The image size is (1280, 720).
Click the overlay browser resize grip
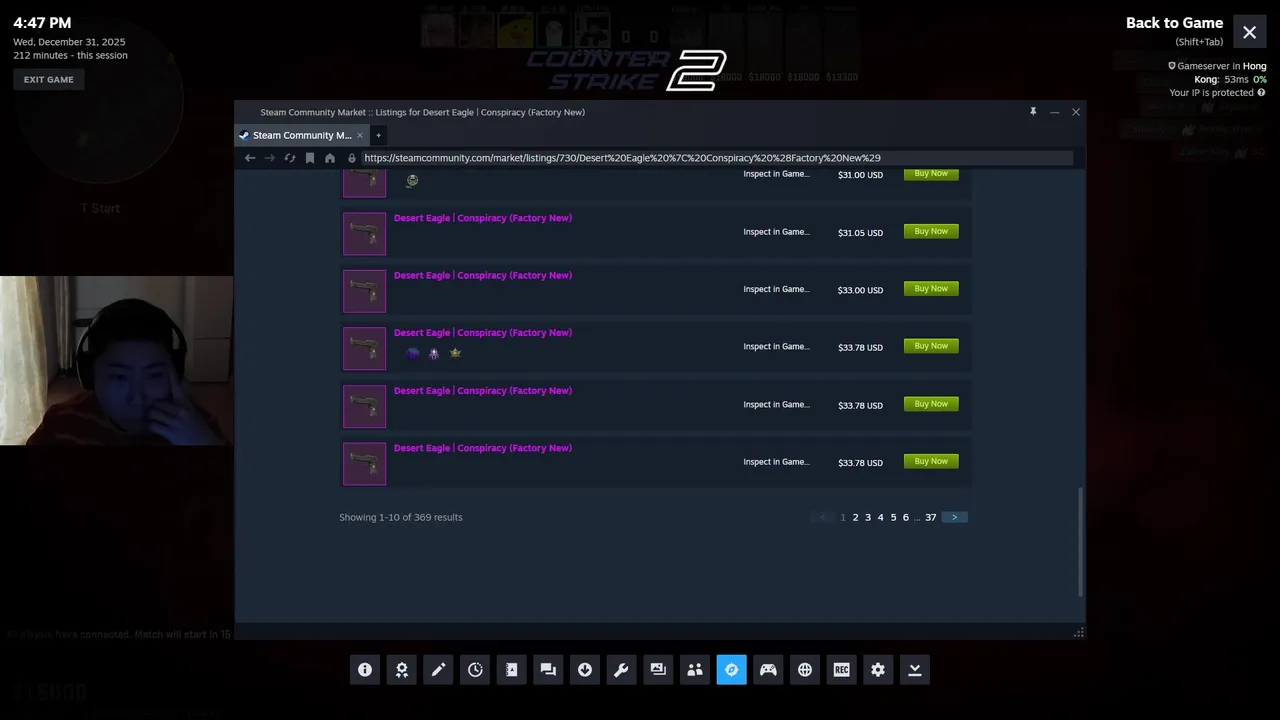tap(1079, 633)
